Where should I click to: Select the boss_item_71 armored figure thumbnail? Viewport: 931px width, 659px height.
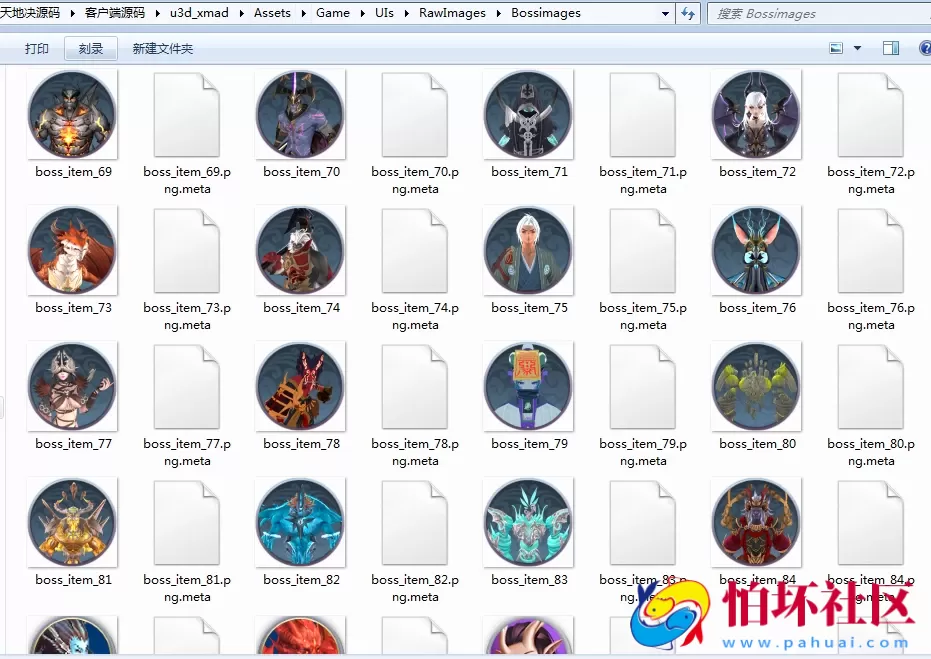(x=528, y=114)
